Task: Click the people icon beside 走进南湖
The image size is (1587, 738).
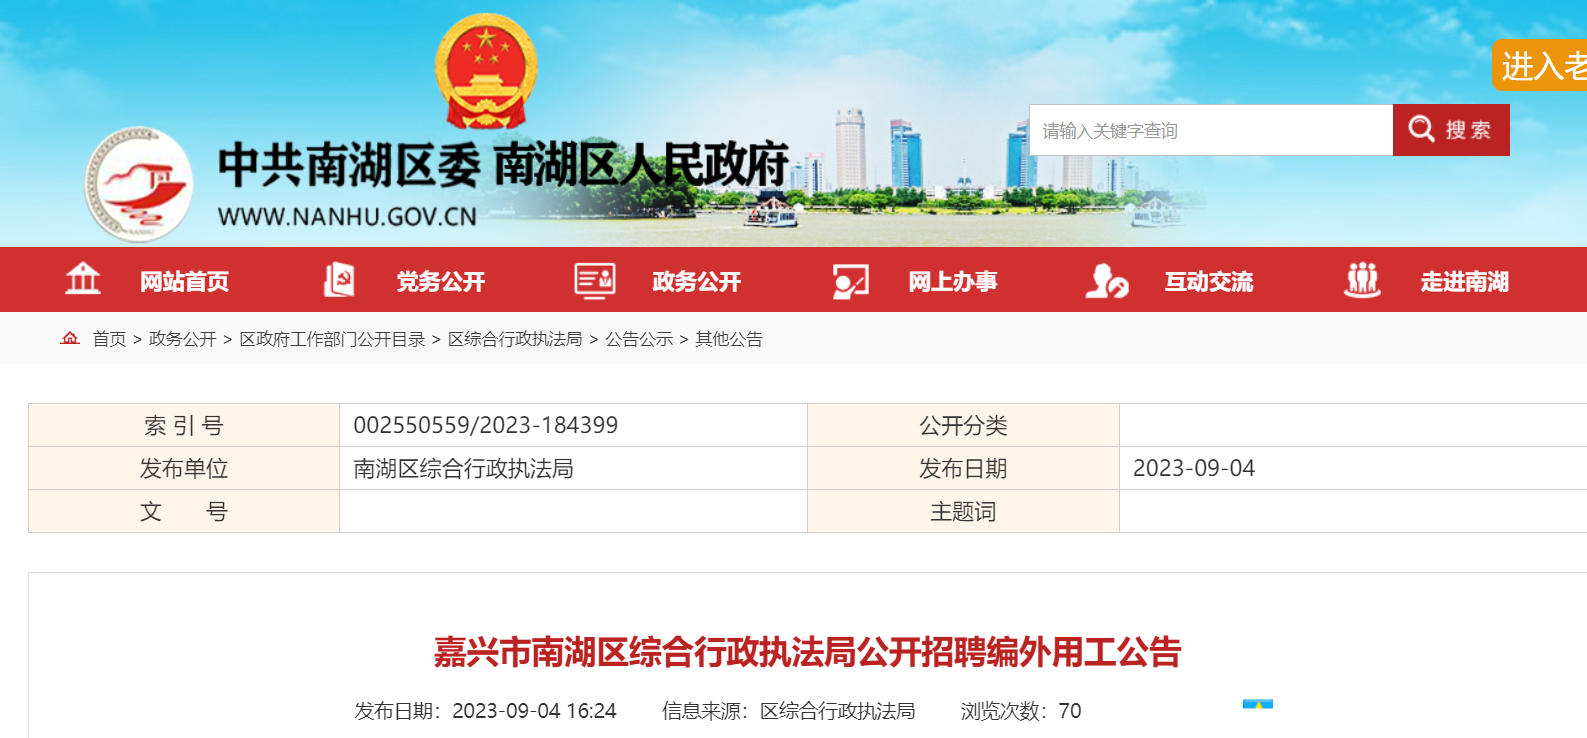Action: (x=1362, y=280)
